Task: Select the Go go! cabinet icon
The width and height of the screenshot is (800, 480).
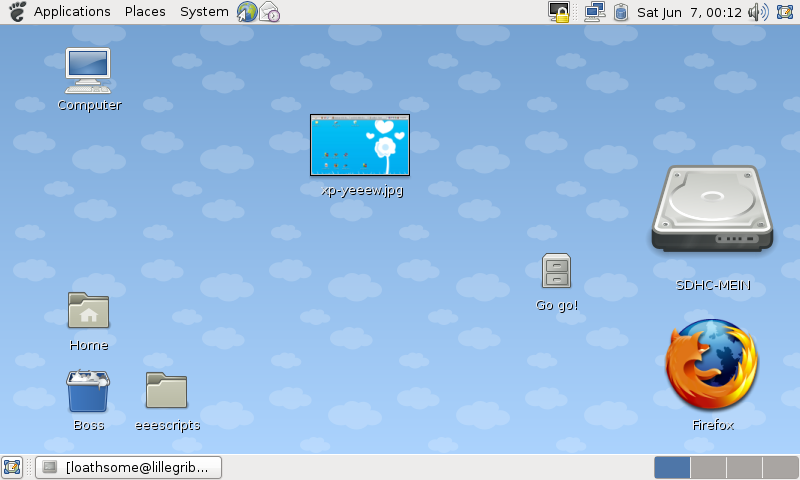Action: 556,271
